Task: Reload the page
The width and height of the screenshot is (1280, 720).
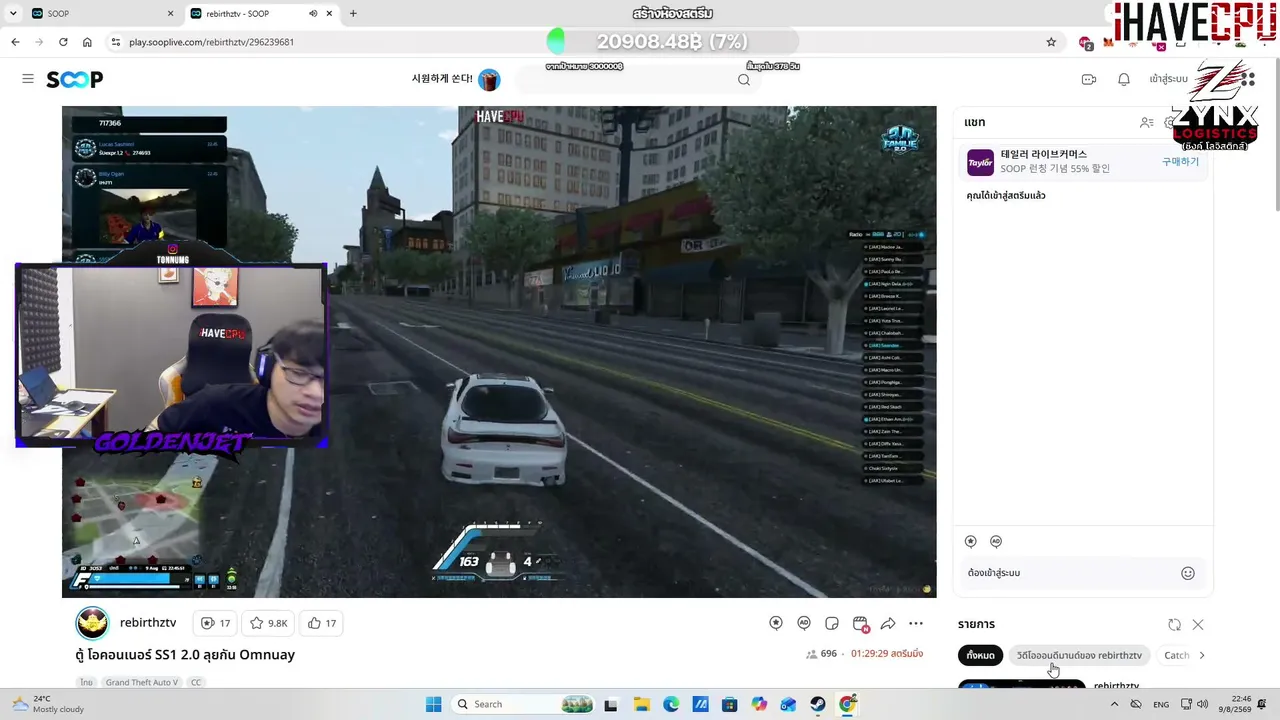Action: (x=63, y=42)
